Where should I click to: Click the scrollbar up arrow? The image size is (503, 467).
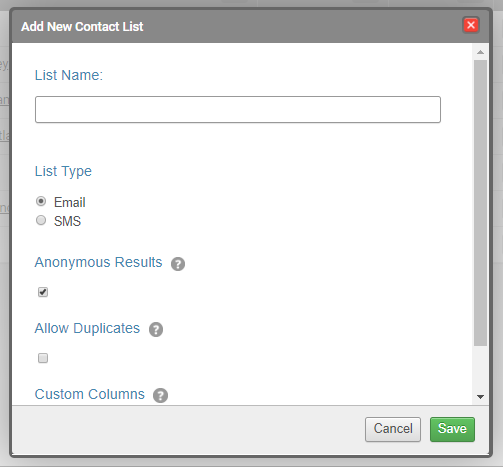tap(480, 52)
